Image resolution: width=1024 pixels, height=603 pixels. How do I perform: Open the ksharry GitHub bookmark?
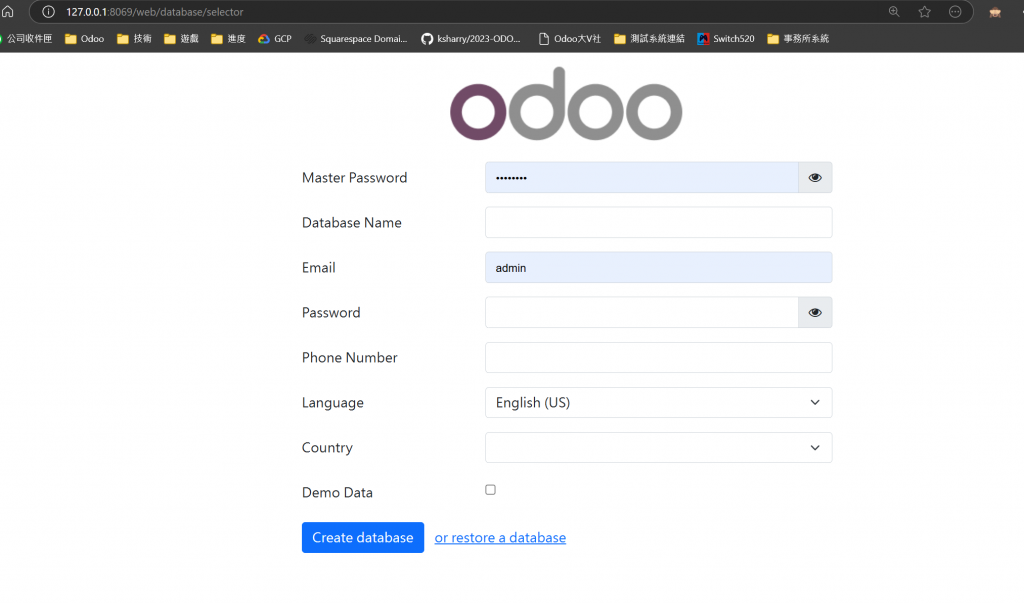click(x=471, y=39)
